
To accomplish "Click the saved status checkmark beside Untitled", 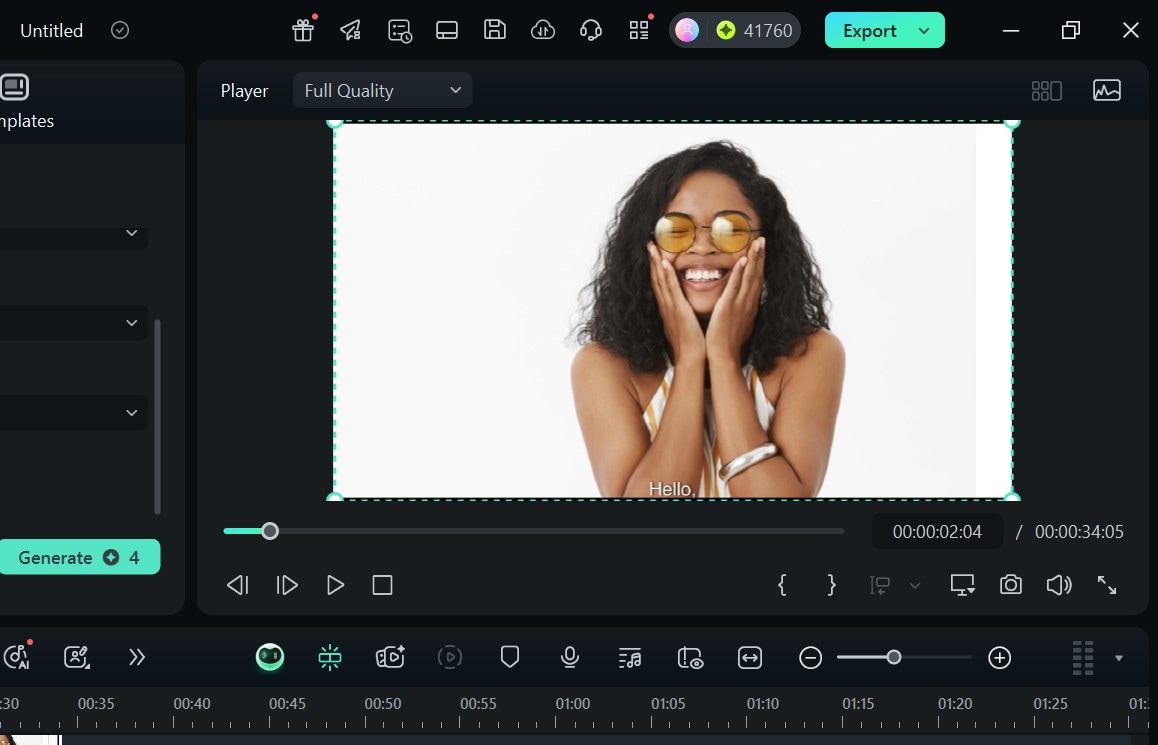I will click(x=120, y=30).
